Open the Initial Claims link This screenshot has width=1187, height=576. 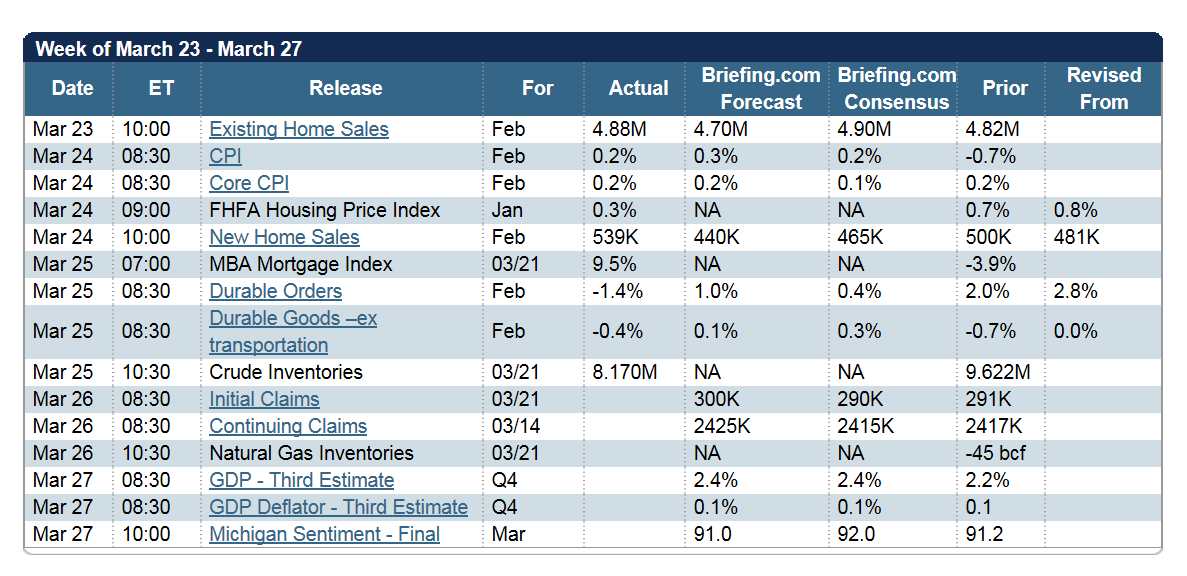click(264, 399)
